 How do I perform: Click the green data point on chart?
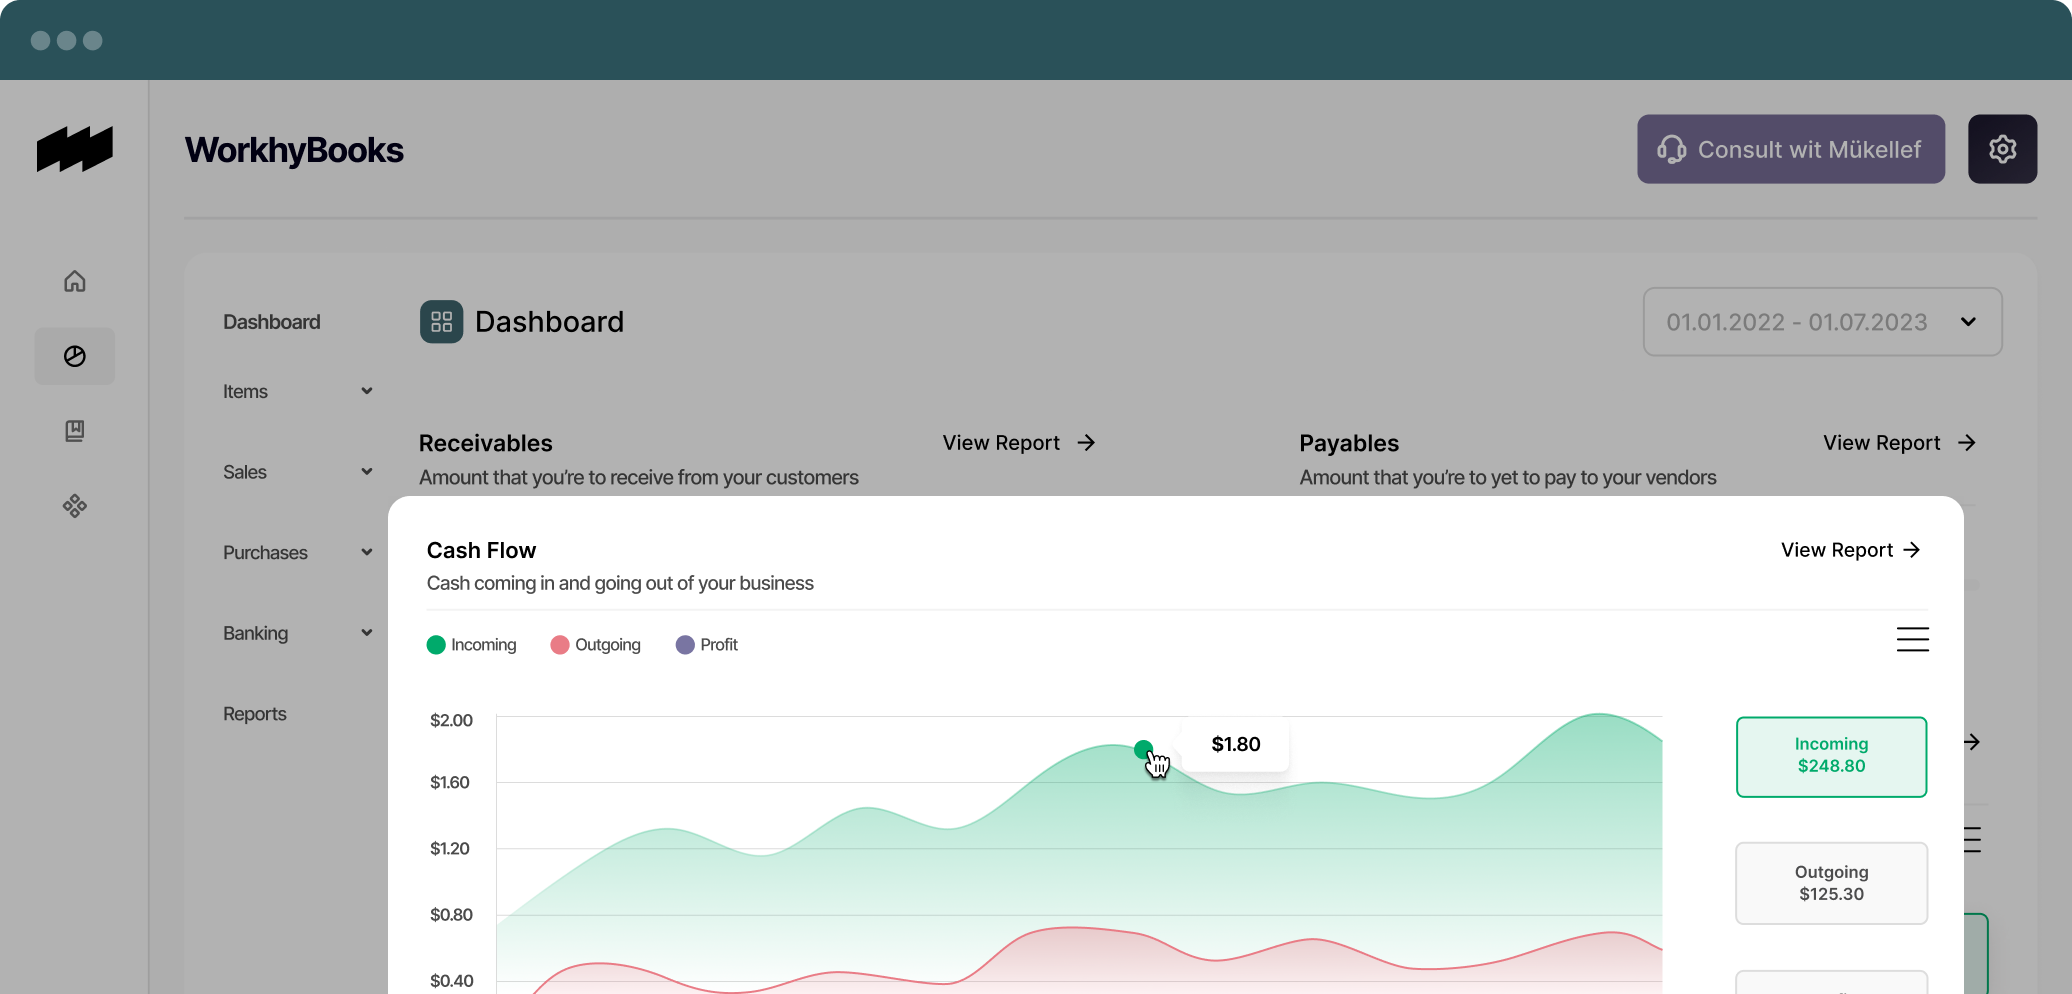(1143, 749)
